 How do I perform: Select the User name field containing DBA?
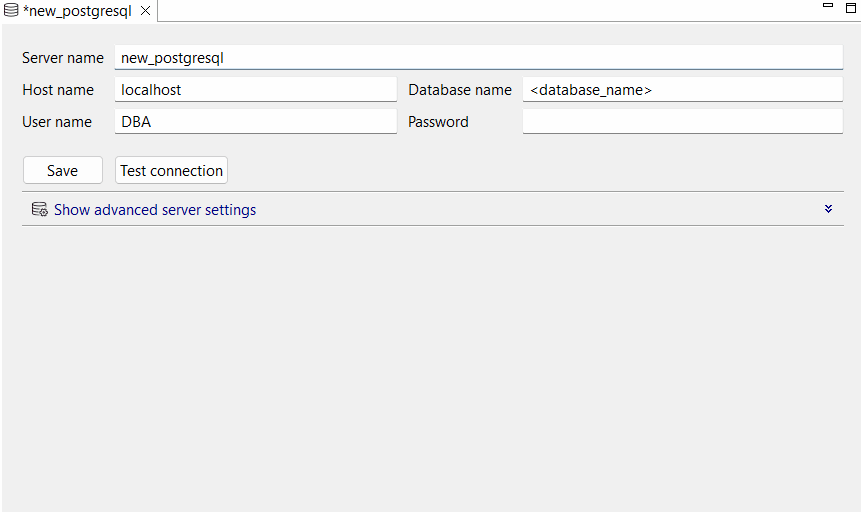[x=256, y=122]
